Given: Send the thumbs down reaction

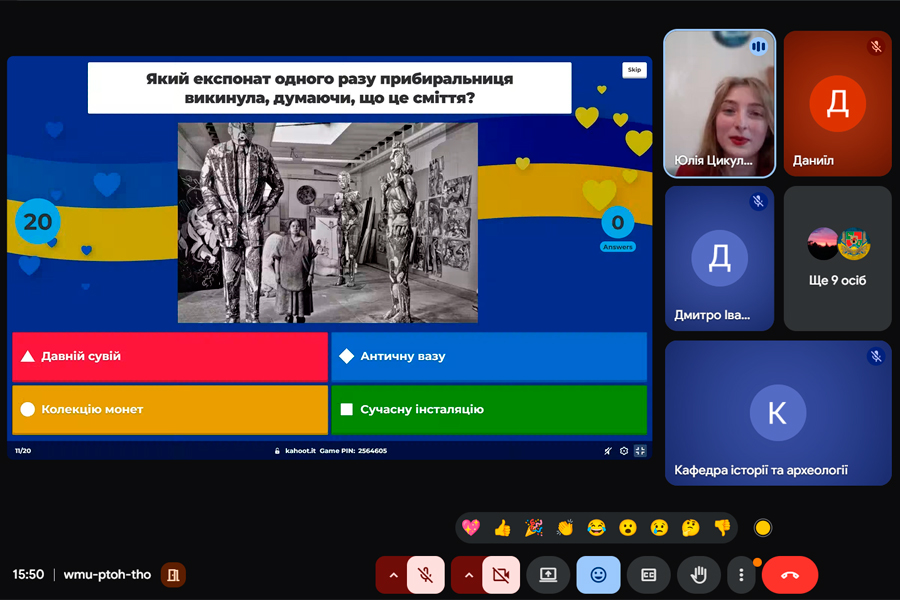Looking at the screenshot, I should pyautogui.click(x=722, y=527).
